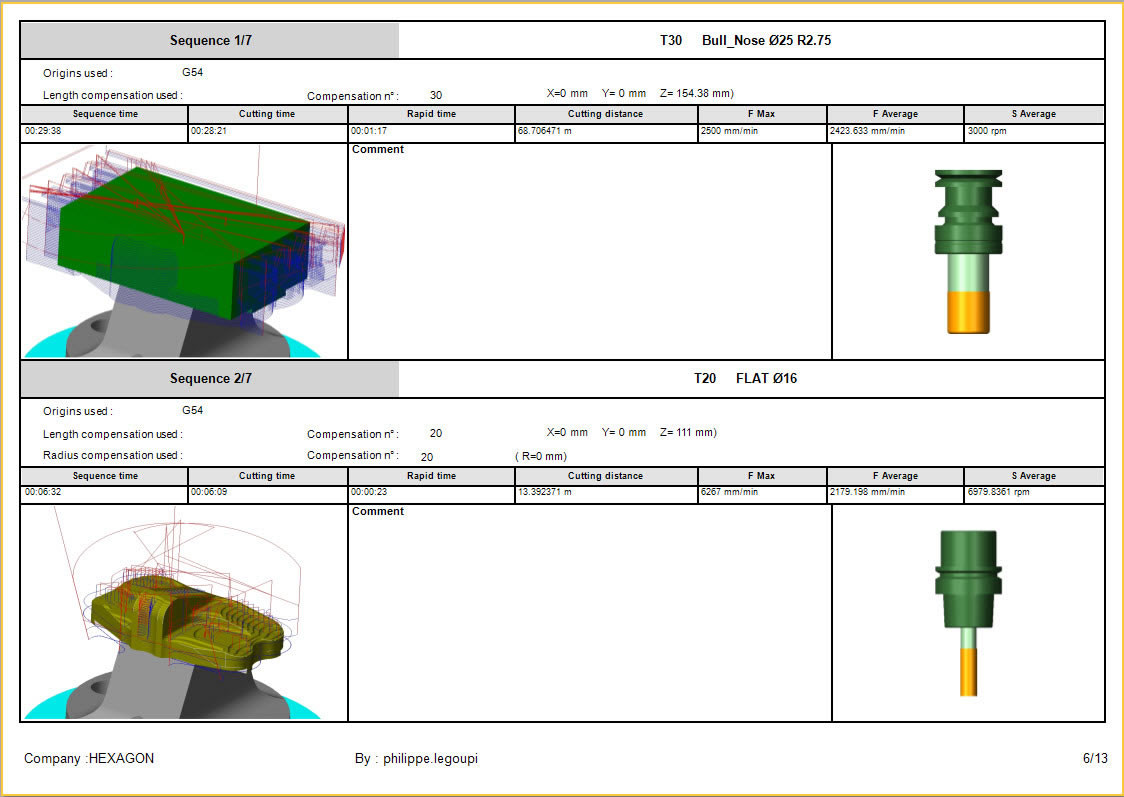Select the 68.706471 m cutting distance cell
The image size is (1124, 797).
545,131
